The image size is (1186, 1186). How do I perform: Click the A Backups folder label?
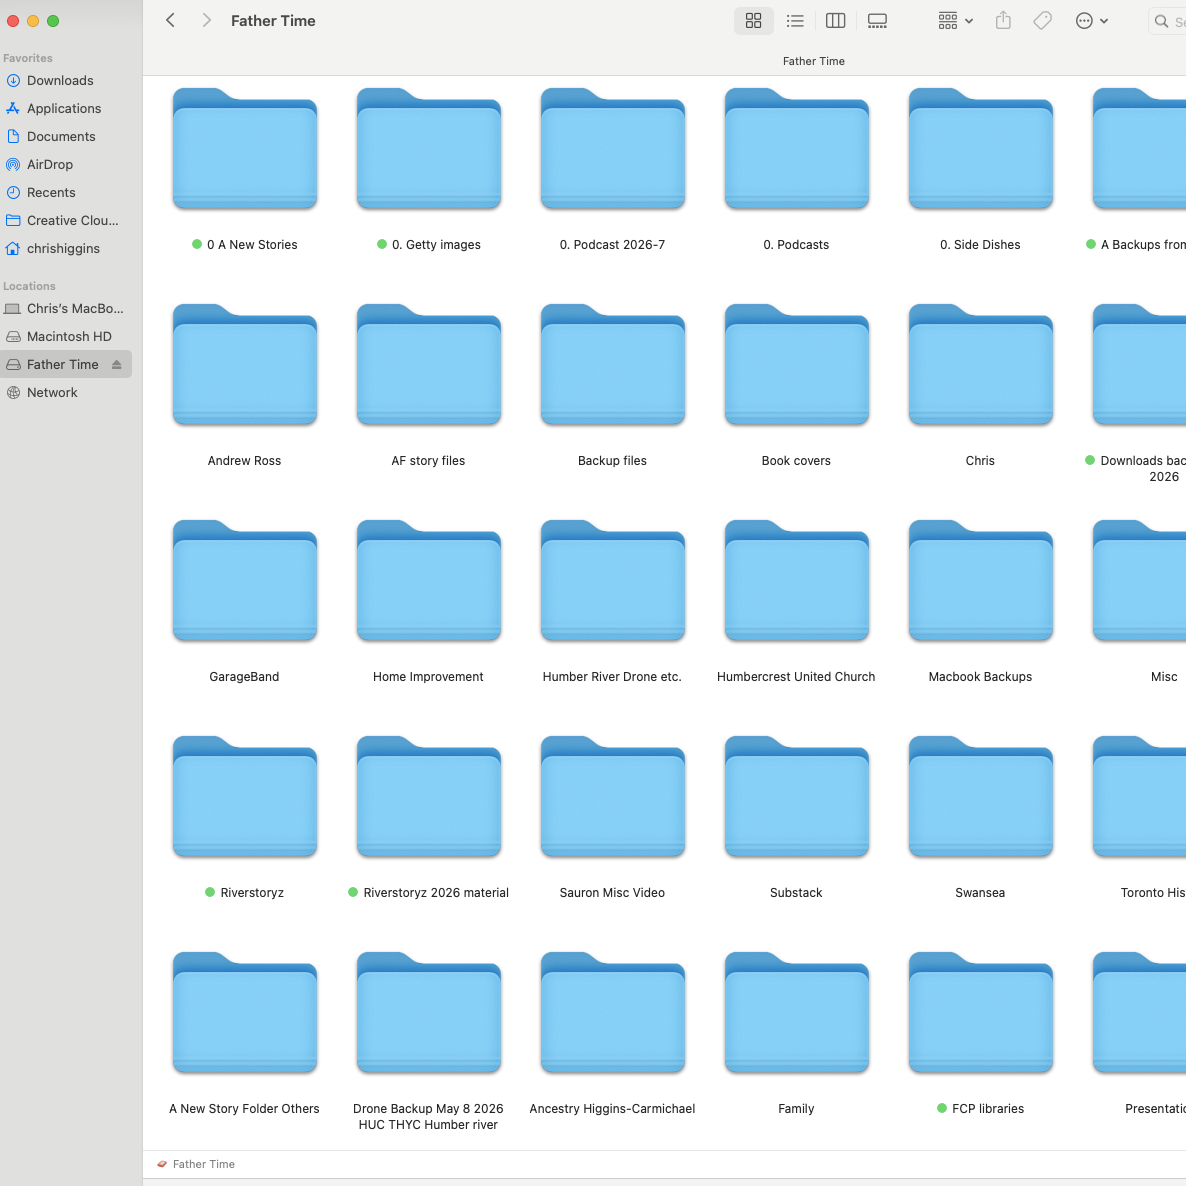1135,244
